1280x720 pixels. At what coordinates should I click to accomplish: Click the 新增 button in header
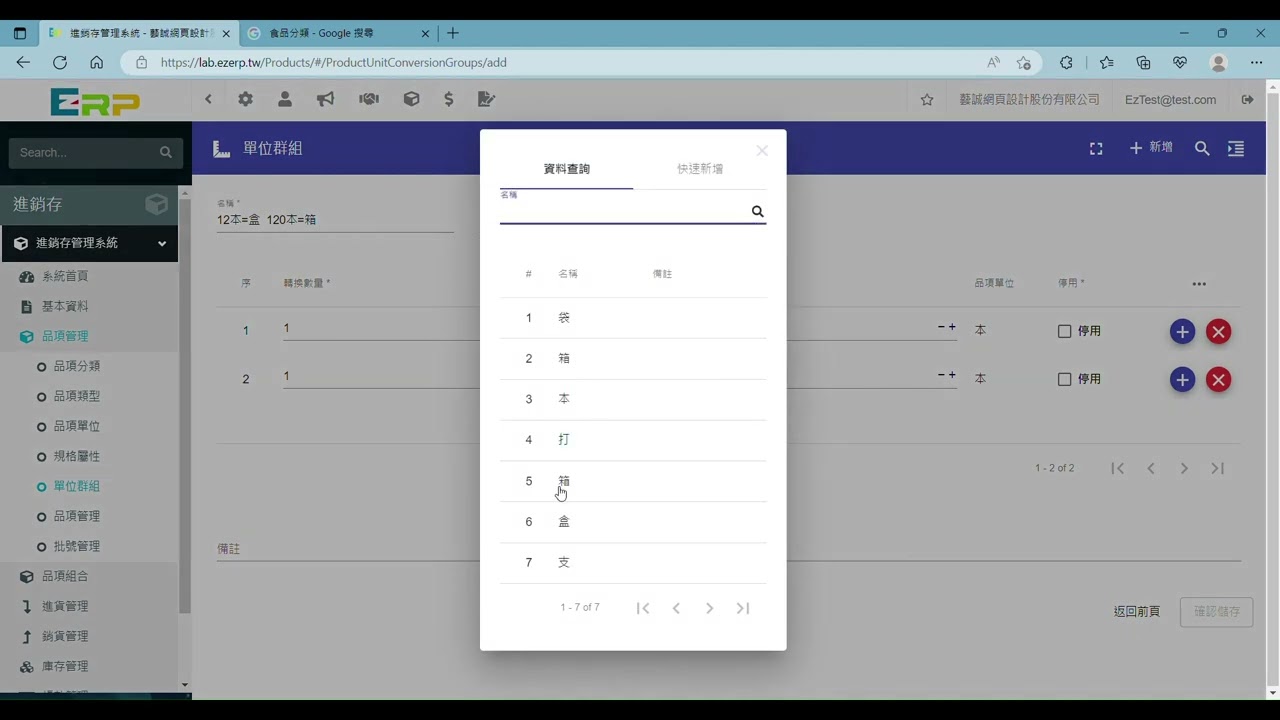(x=1150, y=148)
